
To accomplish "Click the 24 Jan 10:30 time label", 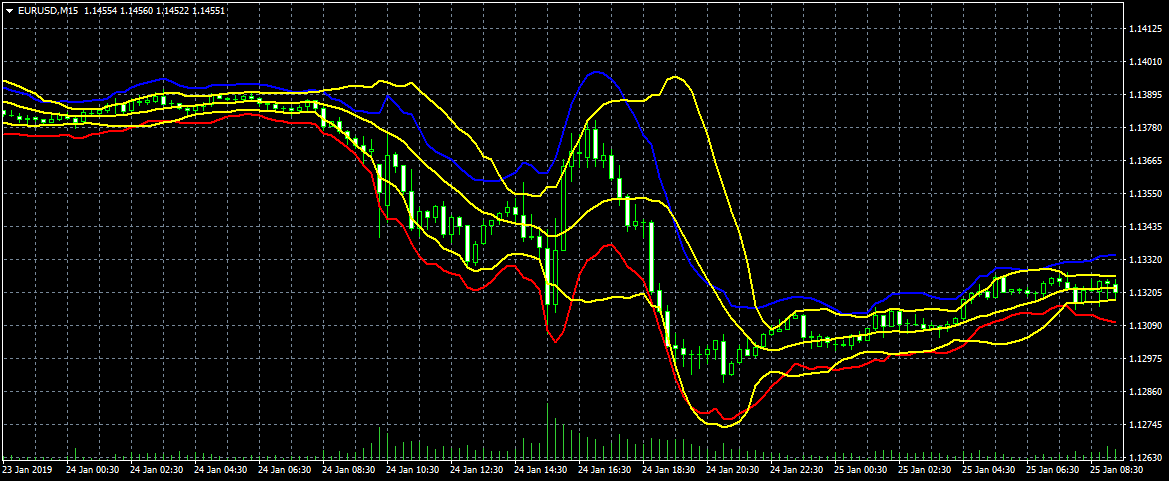I will pos(413,471).
